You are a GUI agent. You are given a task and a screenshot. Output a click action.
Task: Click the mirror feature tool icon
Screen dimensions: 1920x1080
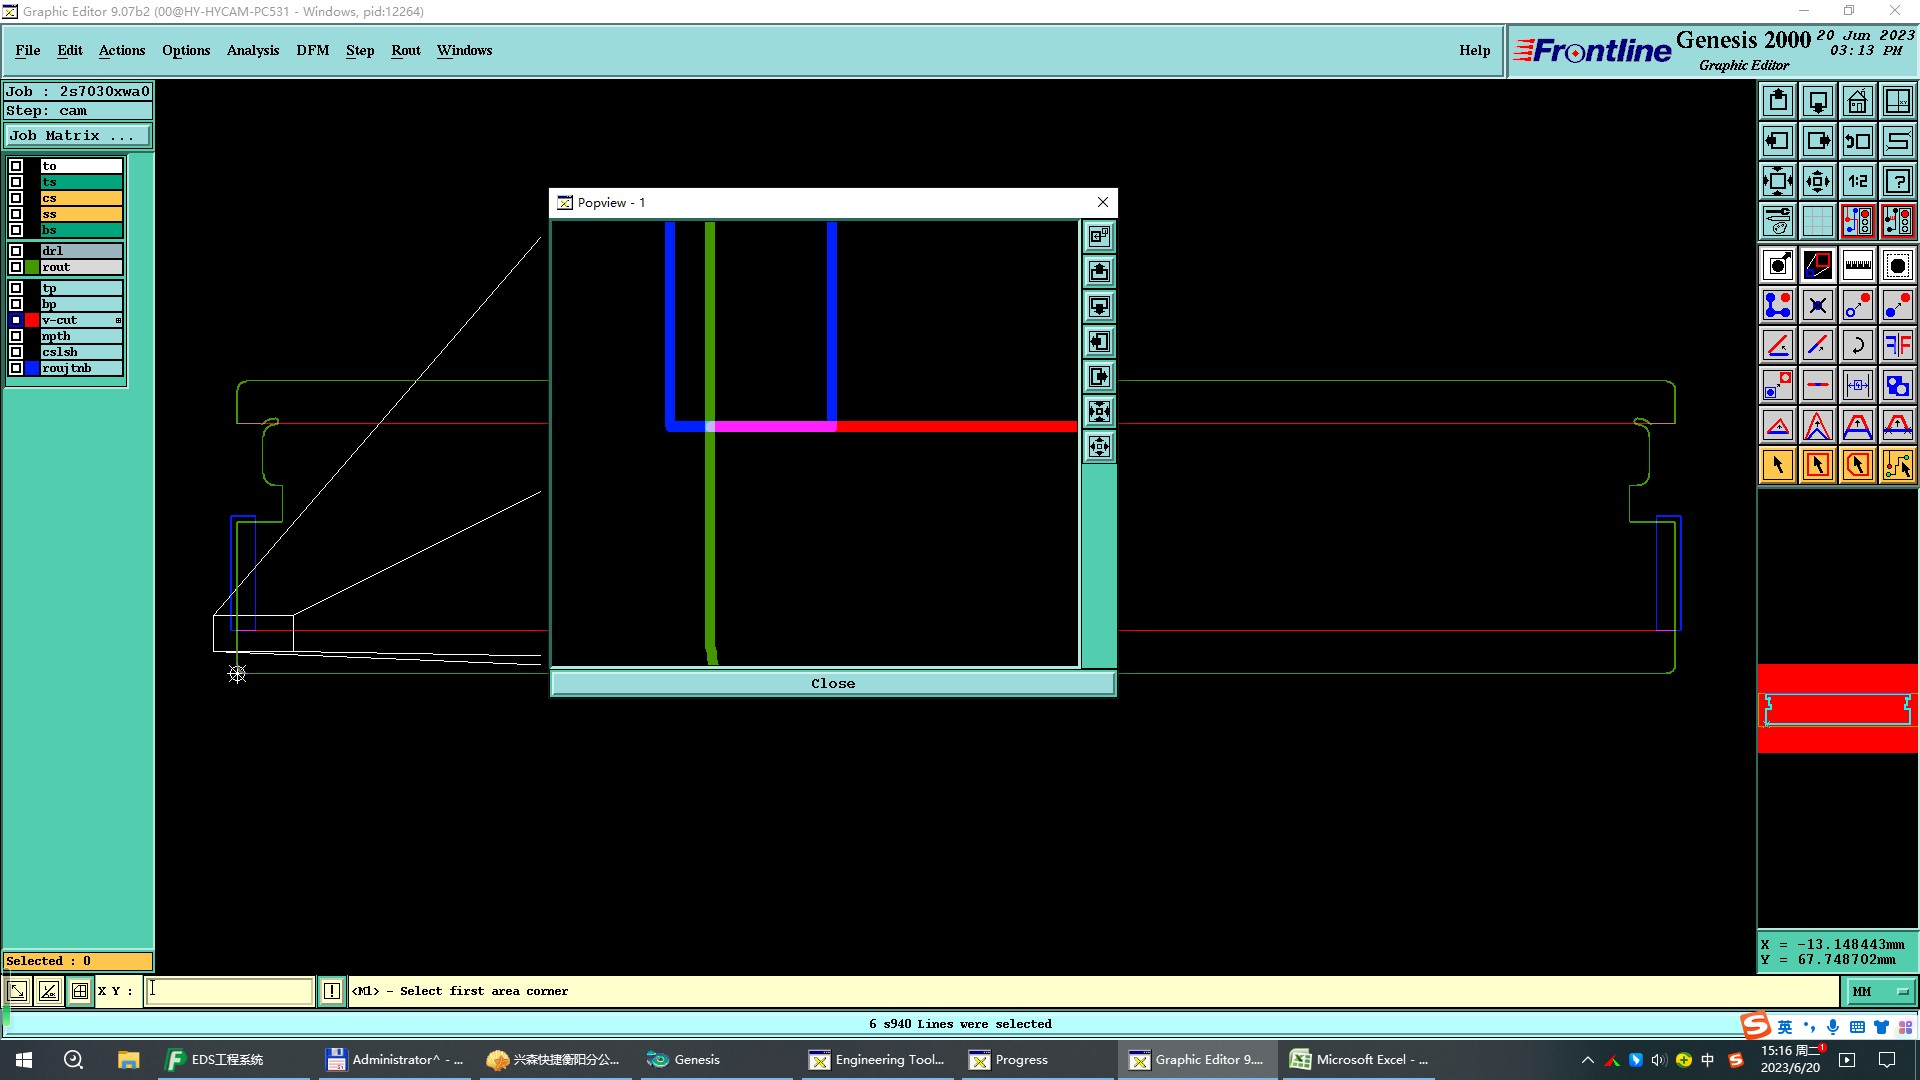1897,345
